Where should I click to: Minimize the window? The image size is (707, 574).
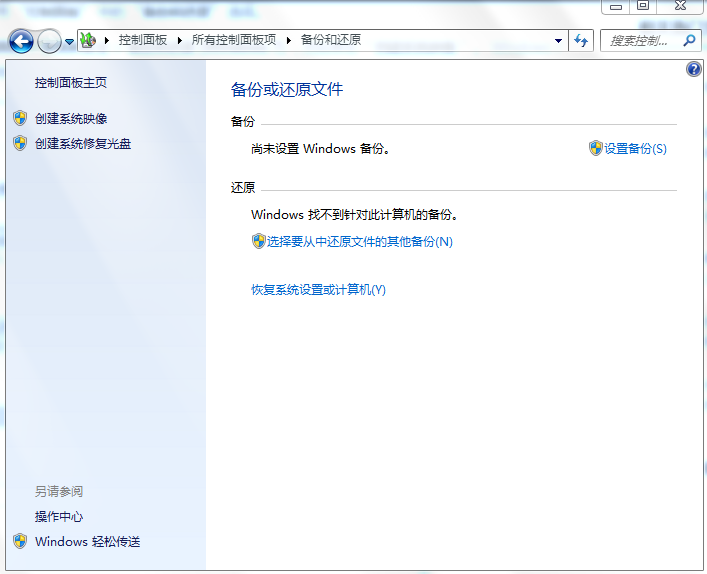click(x=615, y=6)
